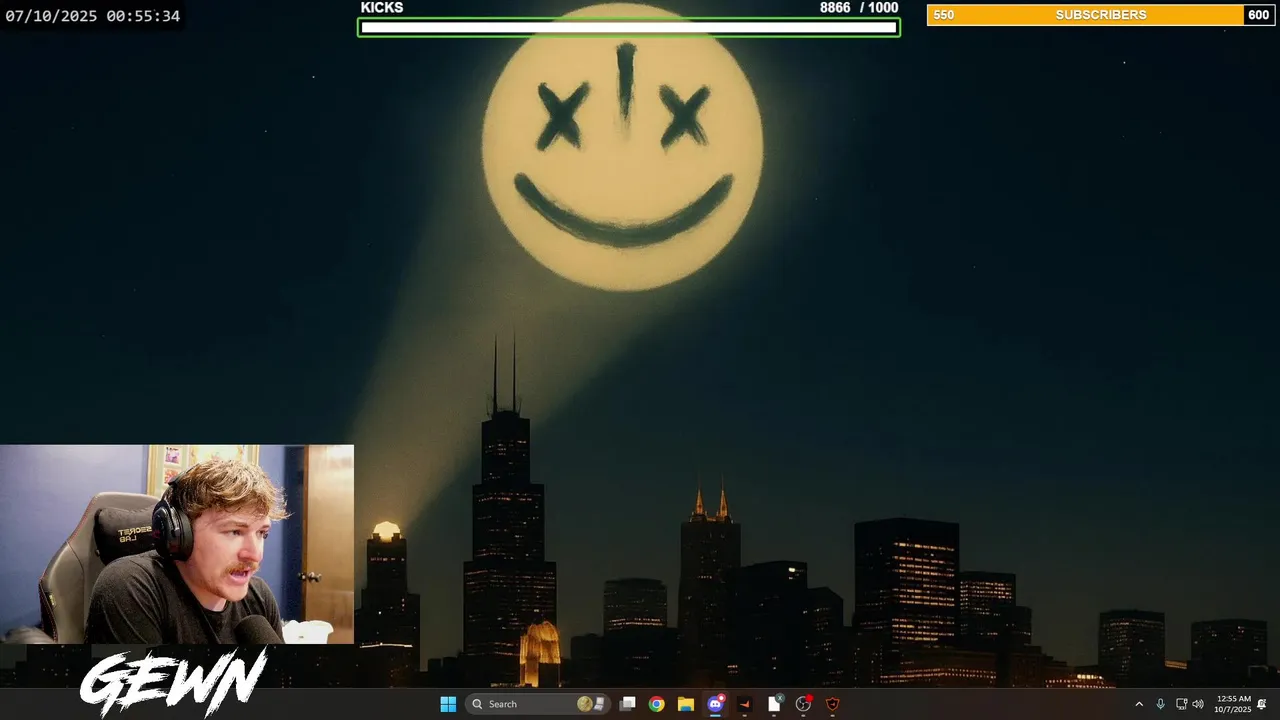Launch Google Chrome from the taskbar
The width and height of the screenshot is (1280, 720).
[x=656, y=704]
